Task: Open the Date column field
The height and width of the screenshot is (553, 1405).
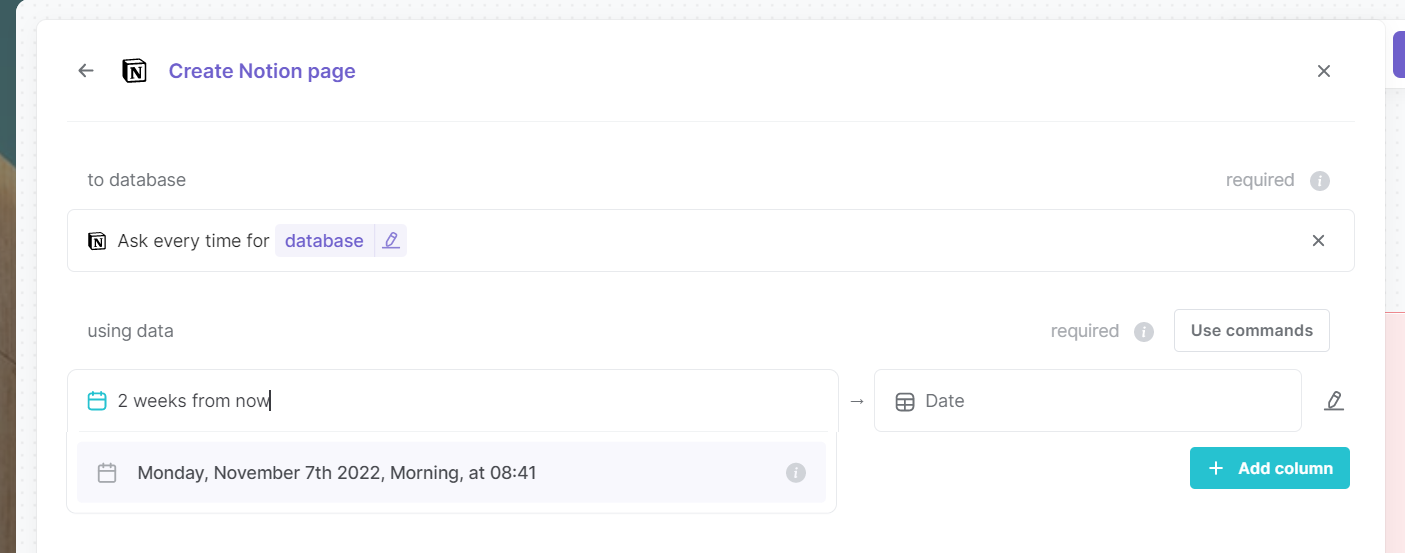Action: tap(1088, 401)
